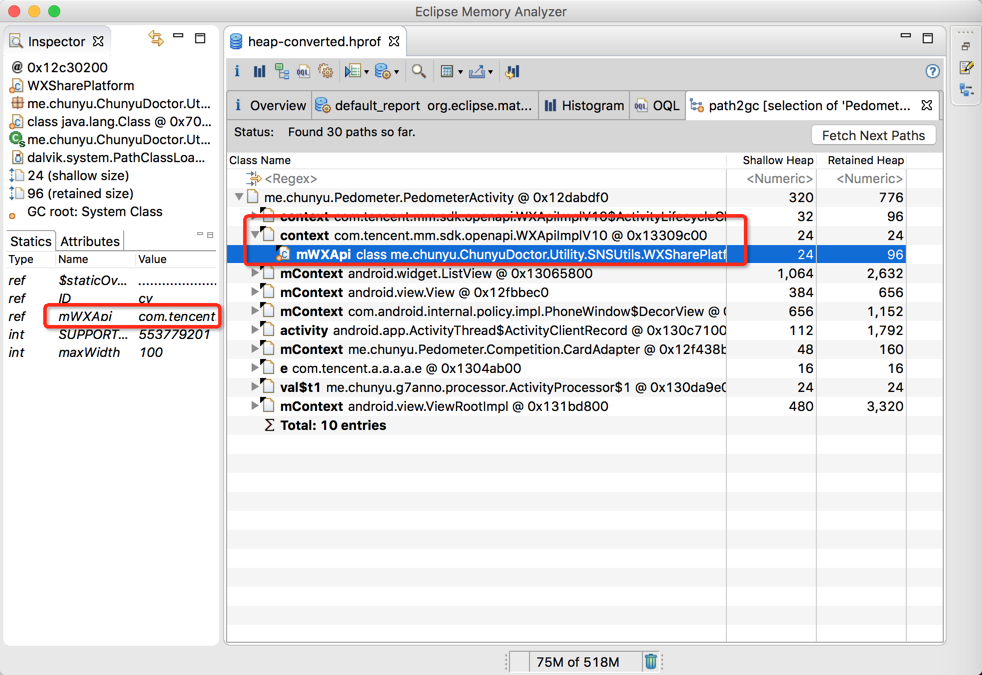Image resolution: width=982 pixels, height=675 pixels.
Task: Switch to the OQL tab
Action: point(657,105)
